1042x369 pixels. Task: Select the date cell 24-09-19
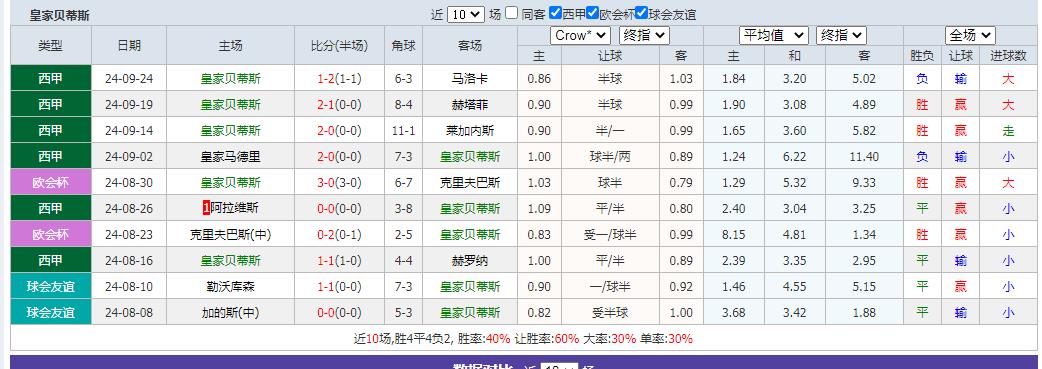coord(129,104)
